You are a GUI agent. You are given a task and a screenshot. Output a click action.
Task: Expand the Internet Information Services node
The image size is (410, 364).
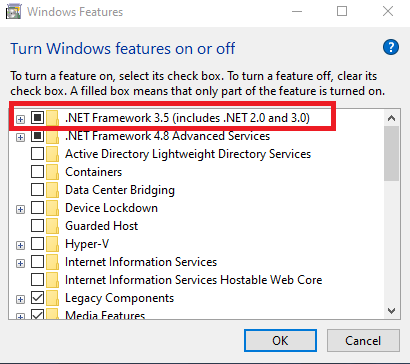[21, 263]
